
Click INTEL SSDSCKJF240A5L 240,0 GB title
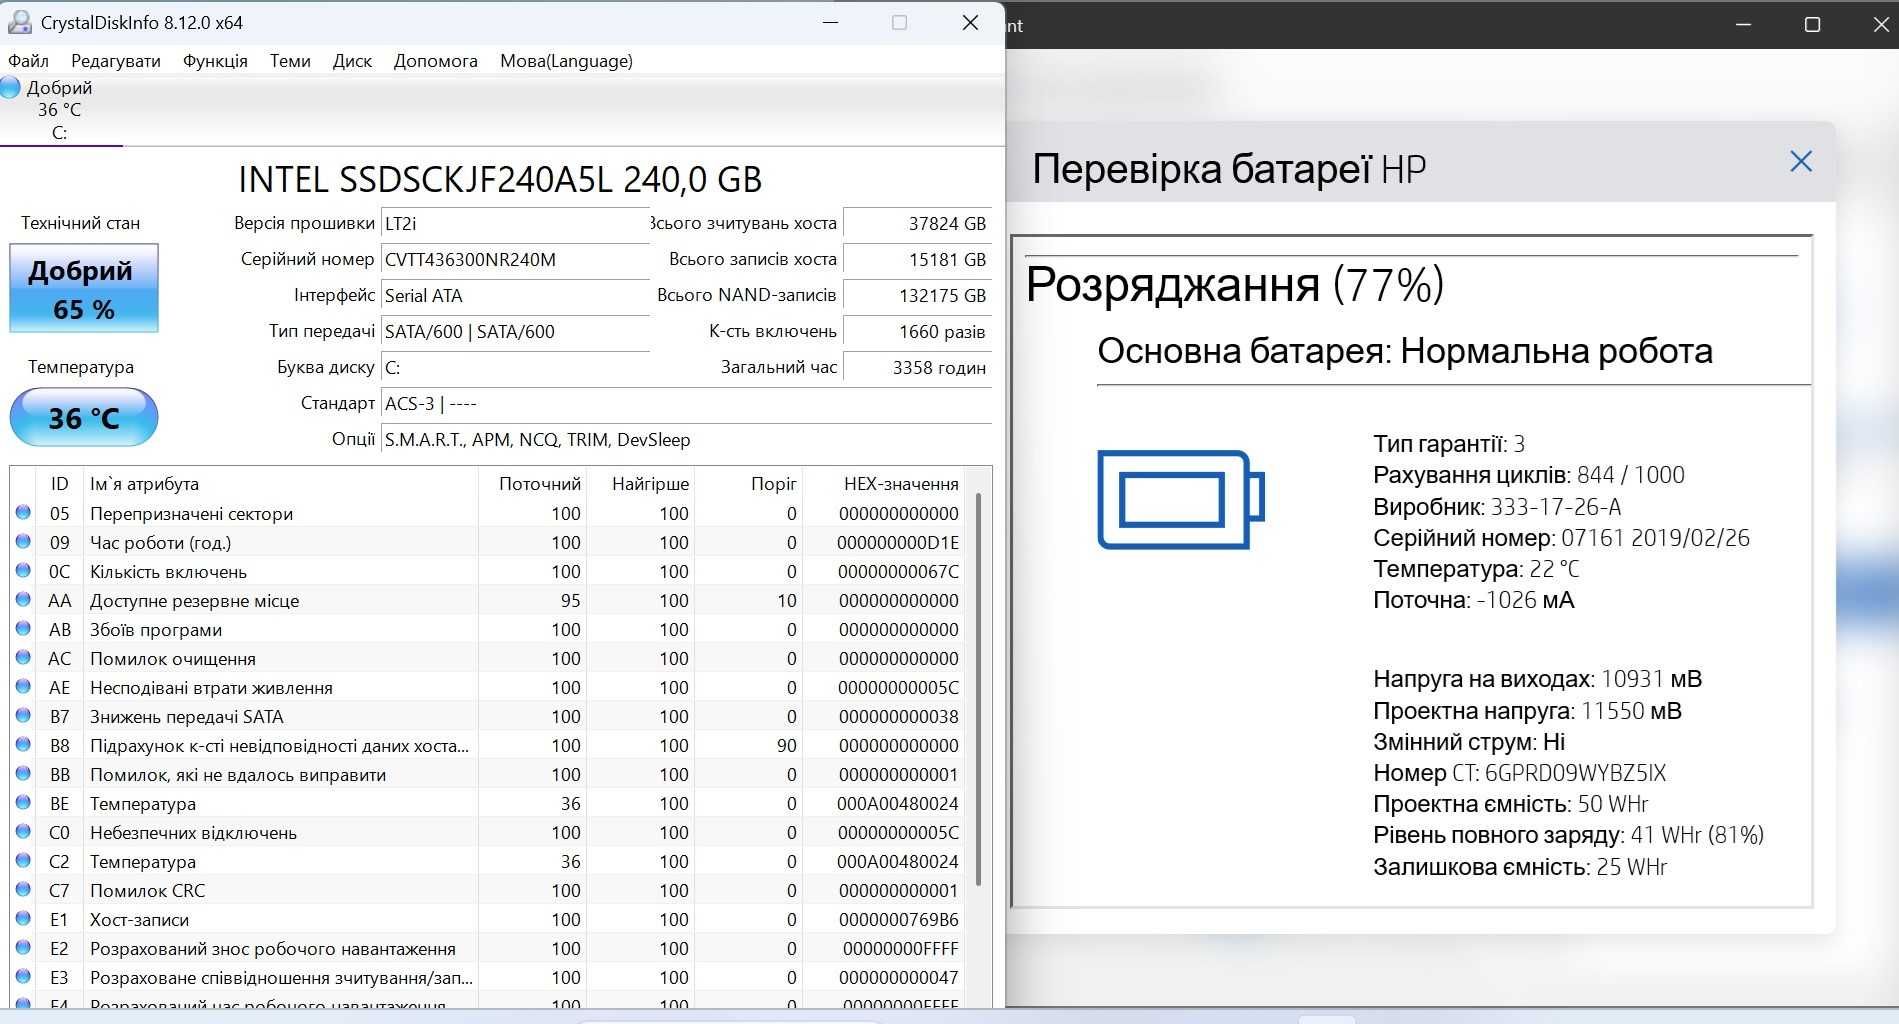tap(500, 180)
